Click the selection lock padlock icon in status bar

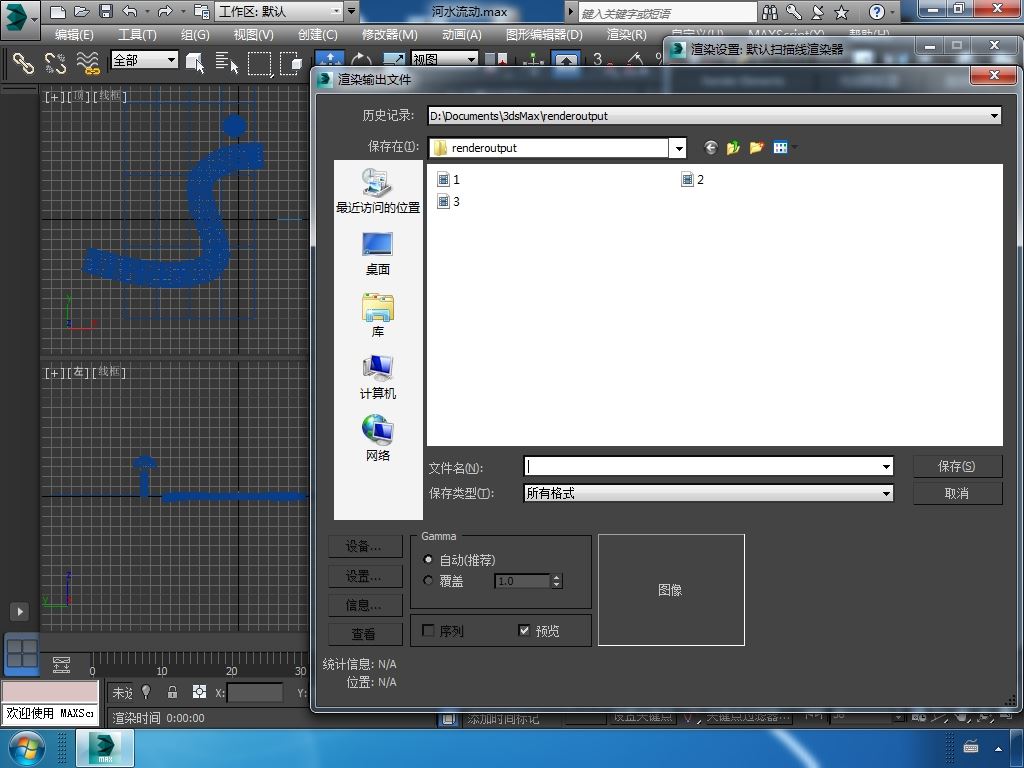172,692
